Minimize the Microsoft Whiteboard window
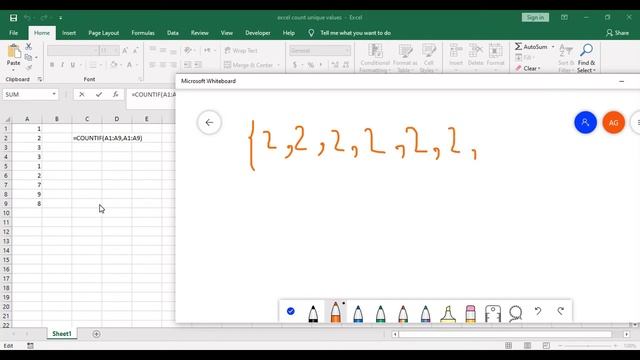Viewport: 640px width, 360px height. click(x=621, y=81)
